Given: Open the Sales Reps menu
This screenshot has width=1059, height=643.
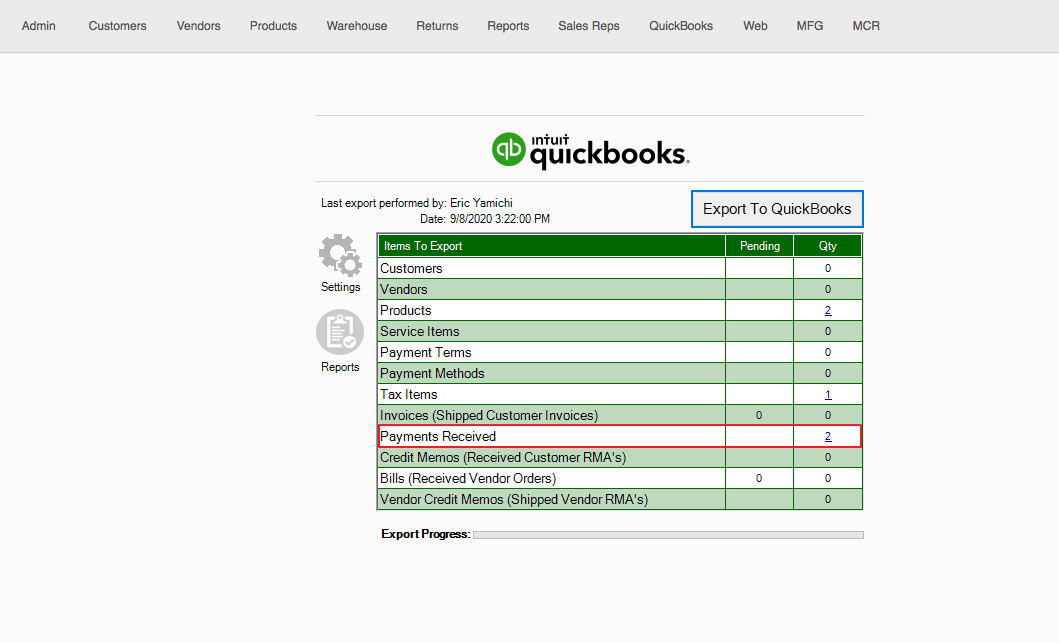Looking at the screenshot, I should tap(589, 26).
